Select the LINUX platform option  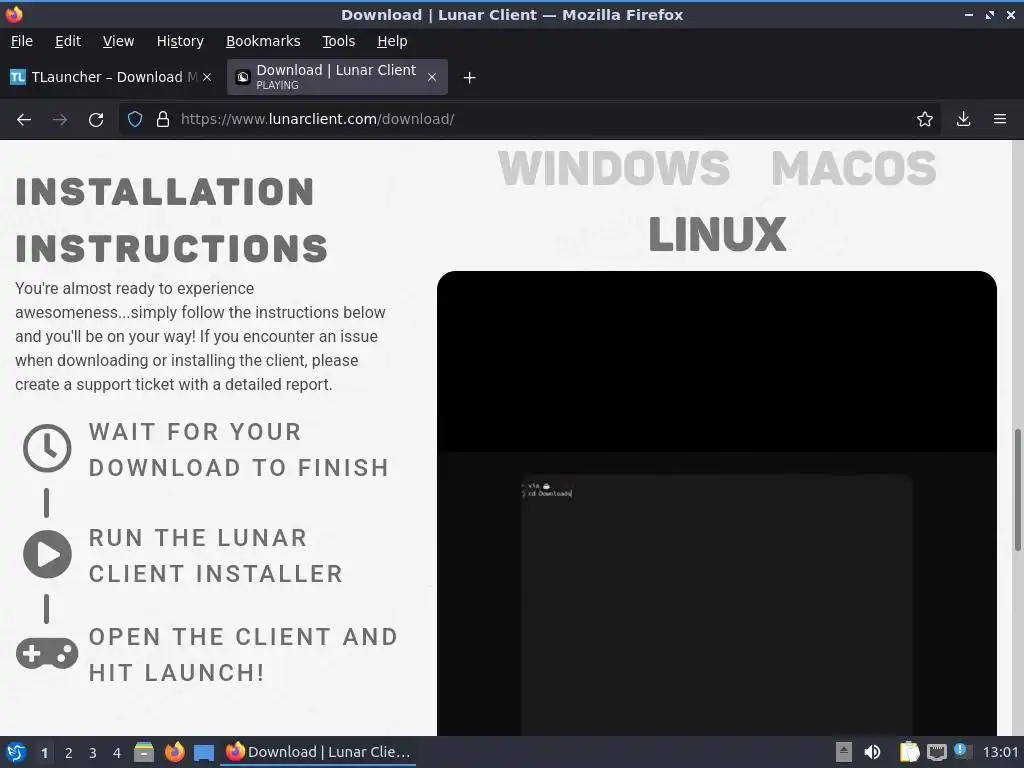click(717, 234)
